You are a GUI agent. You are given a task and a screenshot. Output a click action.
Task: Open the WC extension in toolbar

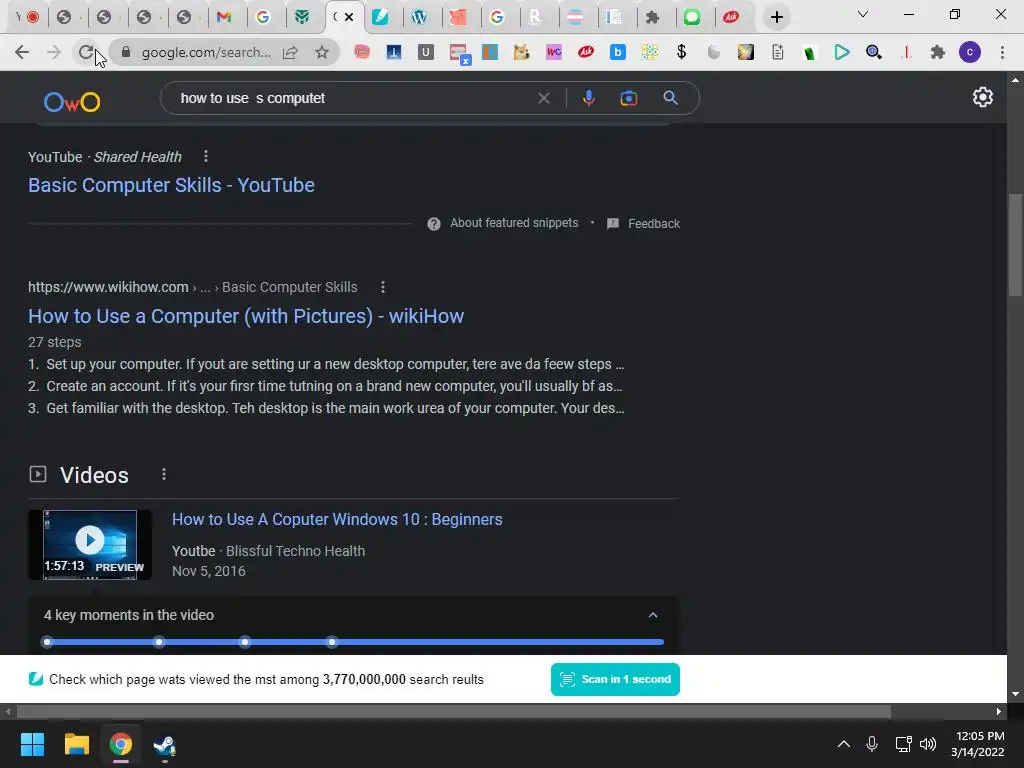(x=554, y=52)
